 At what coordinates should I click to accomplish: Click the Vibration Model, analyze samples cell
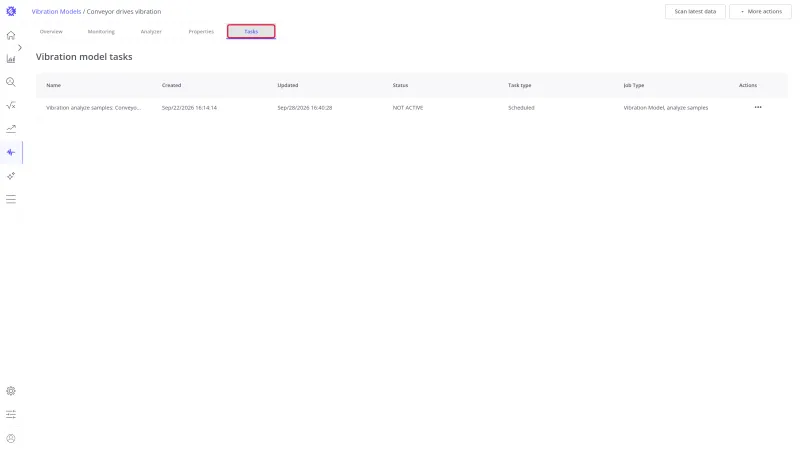point(666,108)
